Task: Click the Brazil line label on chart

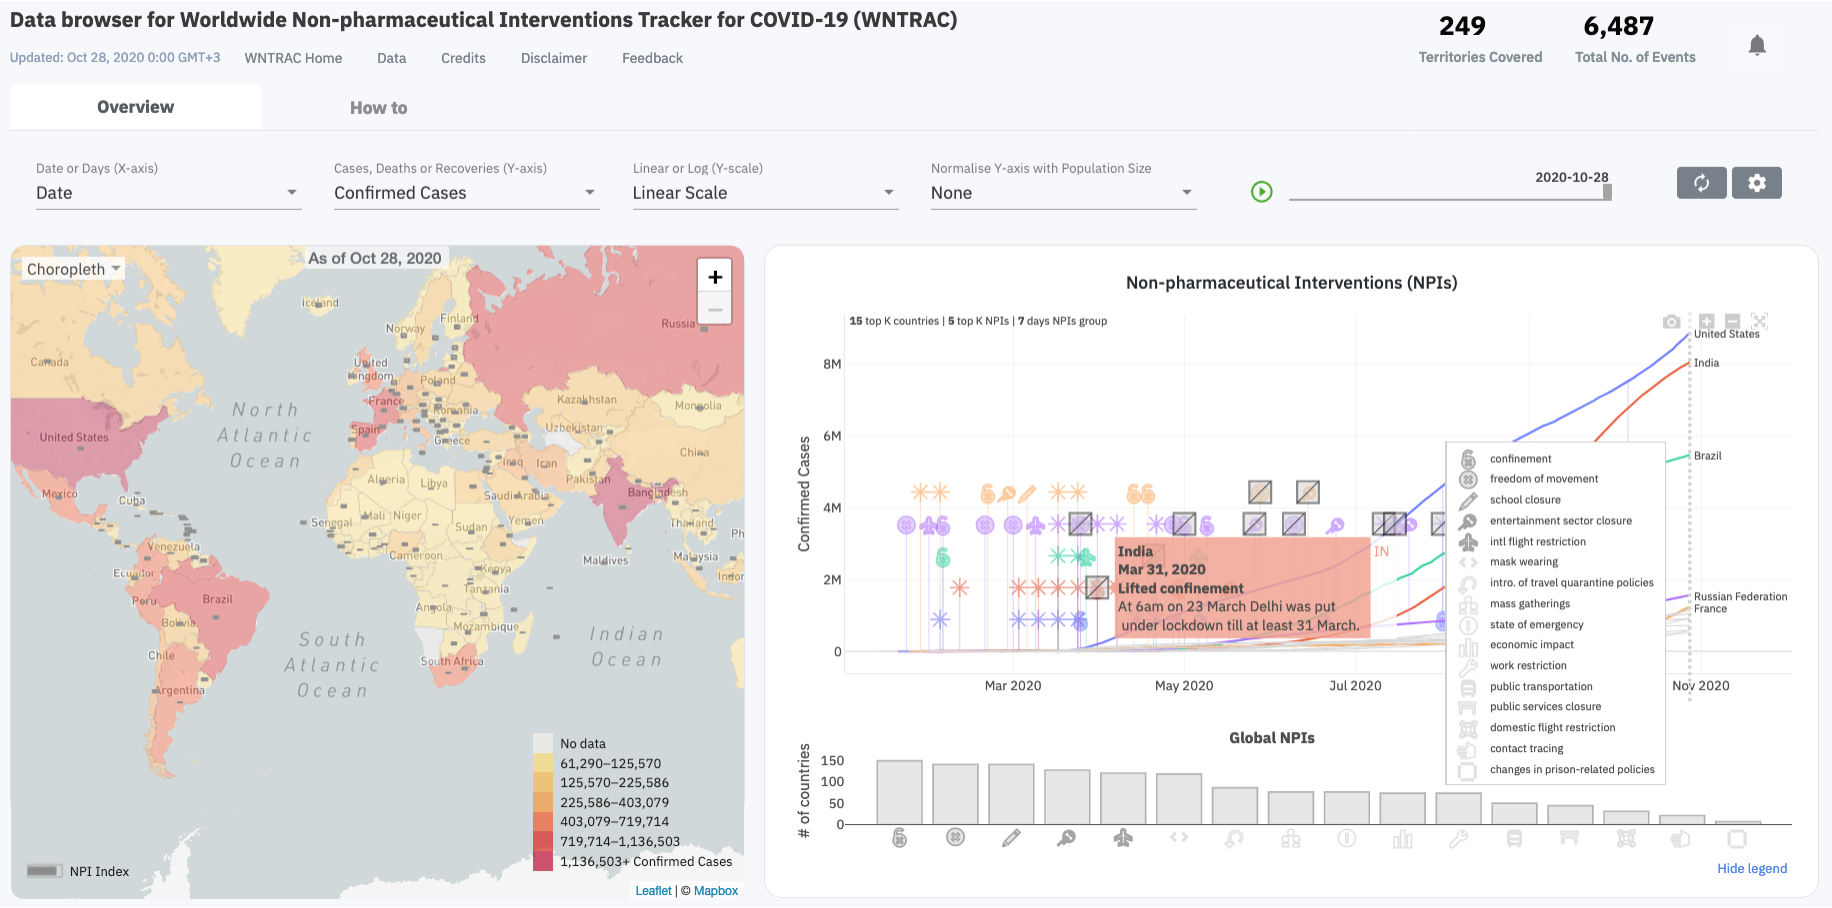Action: [x=1708, y=456]
